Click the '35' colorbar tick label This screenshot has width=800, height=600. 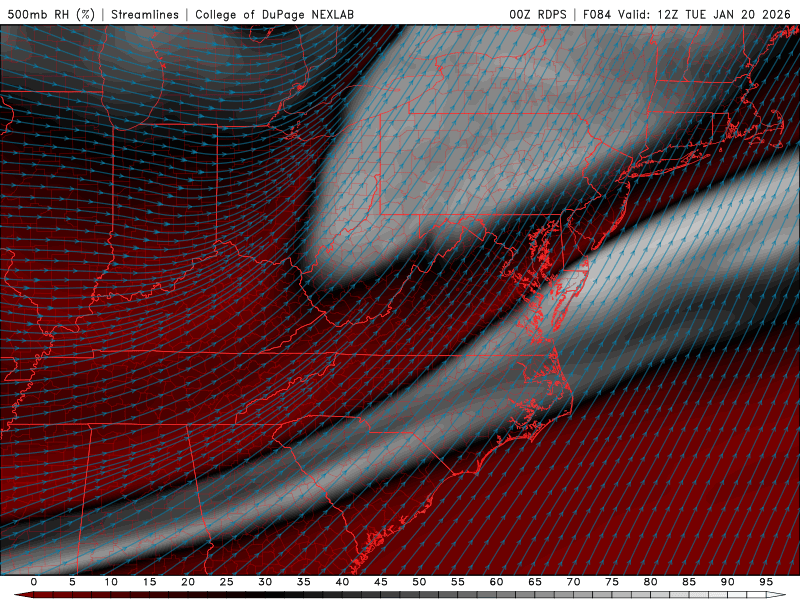(x=303, y=582)
